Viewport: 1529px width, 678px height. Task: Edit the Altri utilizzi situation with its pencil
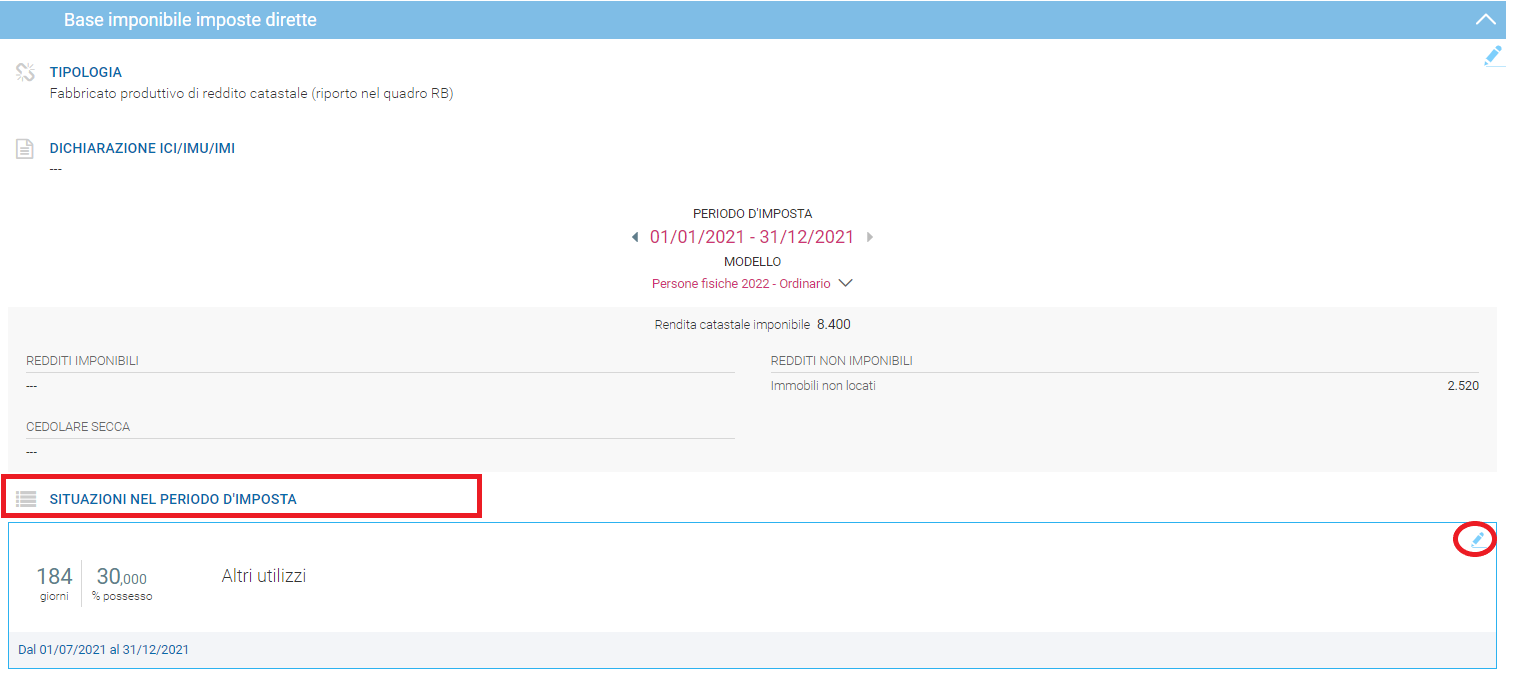1477,539
